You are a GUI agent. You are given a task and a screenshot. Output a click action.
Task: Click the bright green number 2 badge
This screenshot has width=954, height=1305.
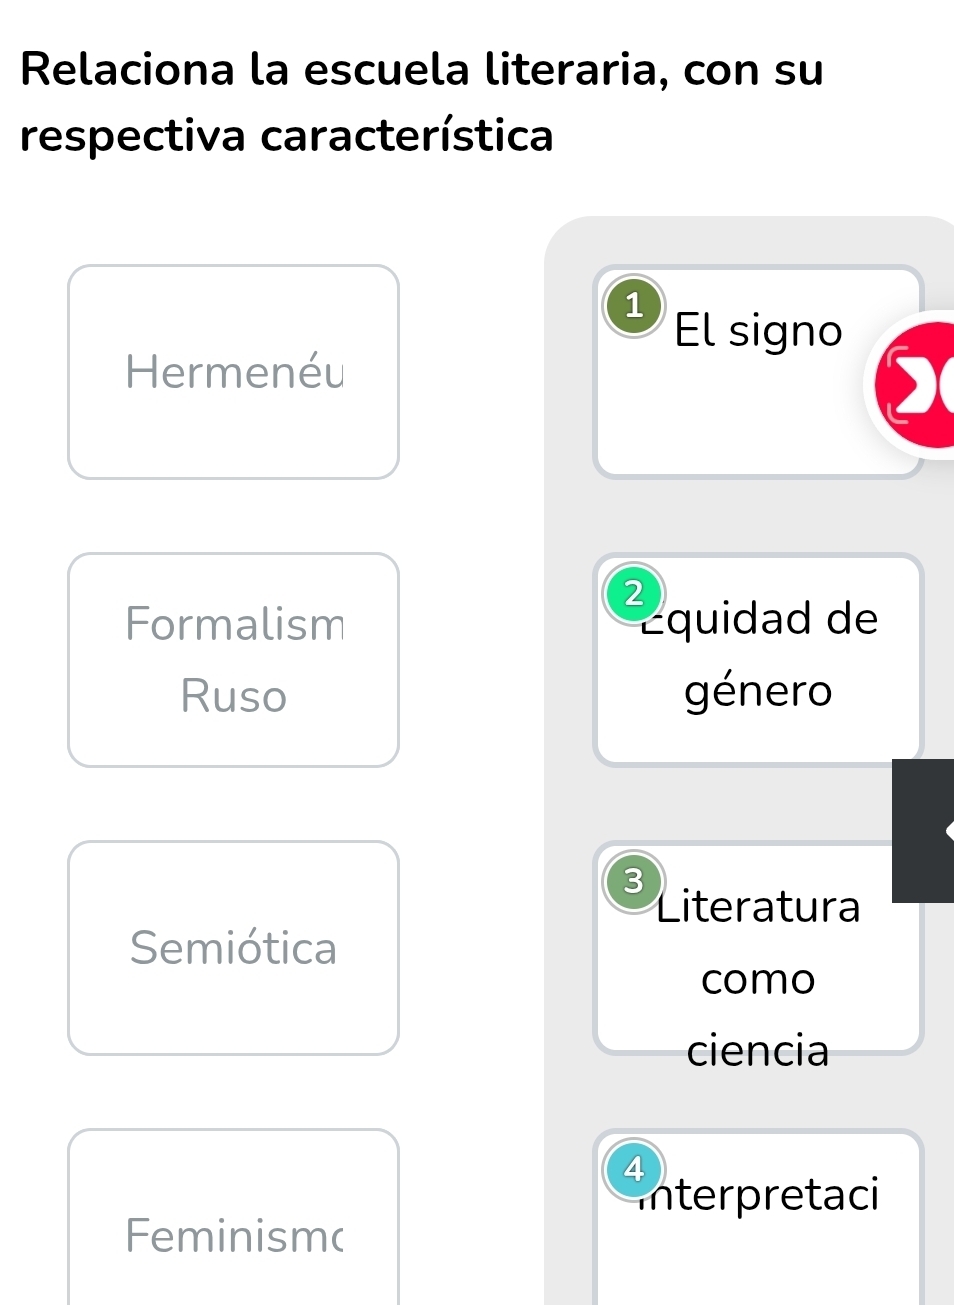tap(634, 593)
